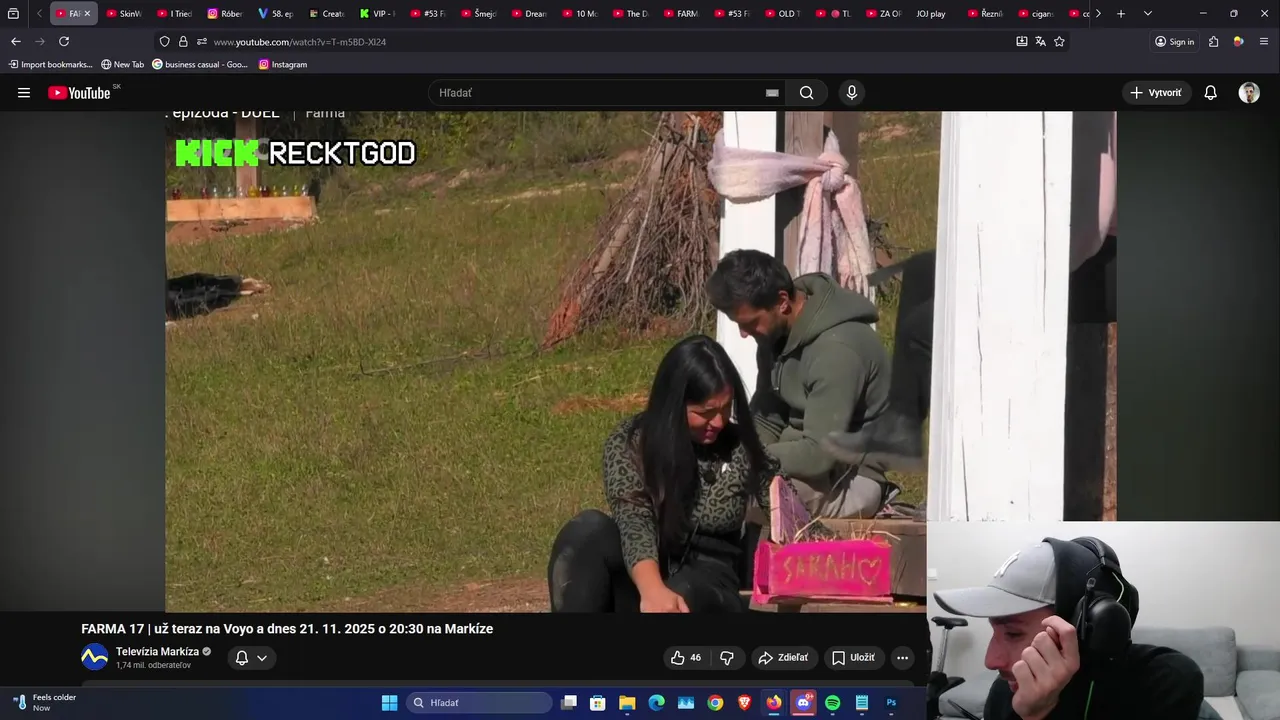Image resolution: width=1280 pixels, height=720 pixels.
Task: Open the account avatar menu
Action: point(1249,93)
